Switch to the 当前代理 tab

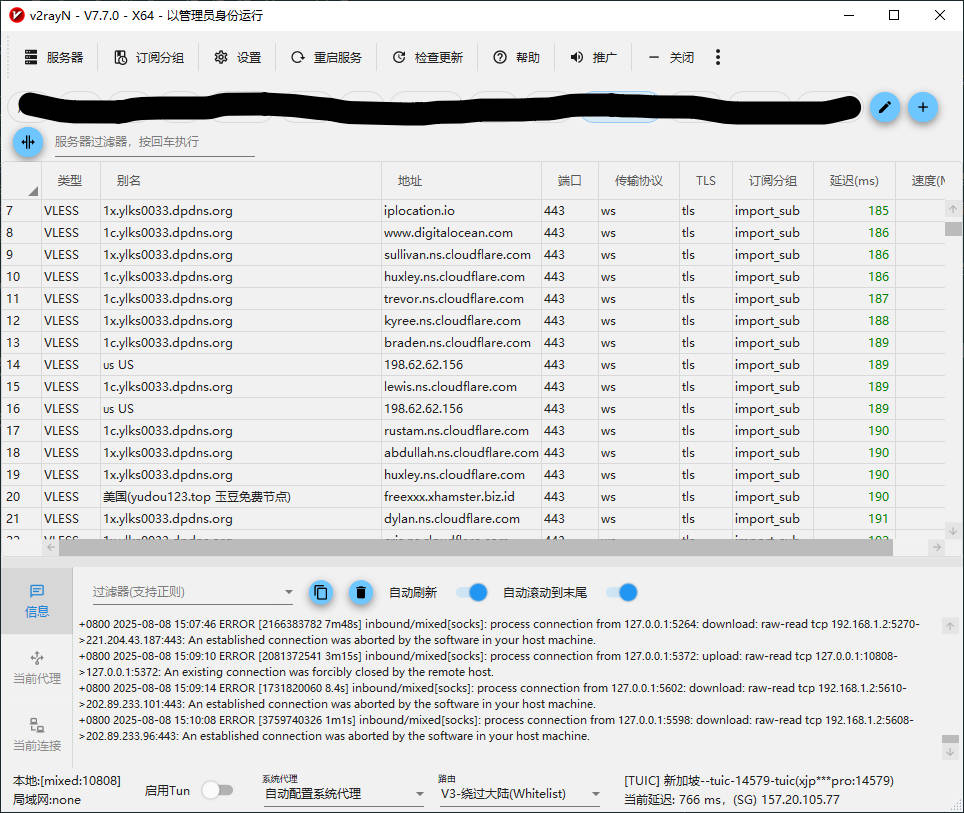[37, 668]
